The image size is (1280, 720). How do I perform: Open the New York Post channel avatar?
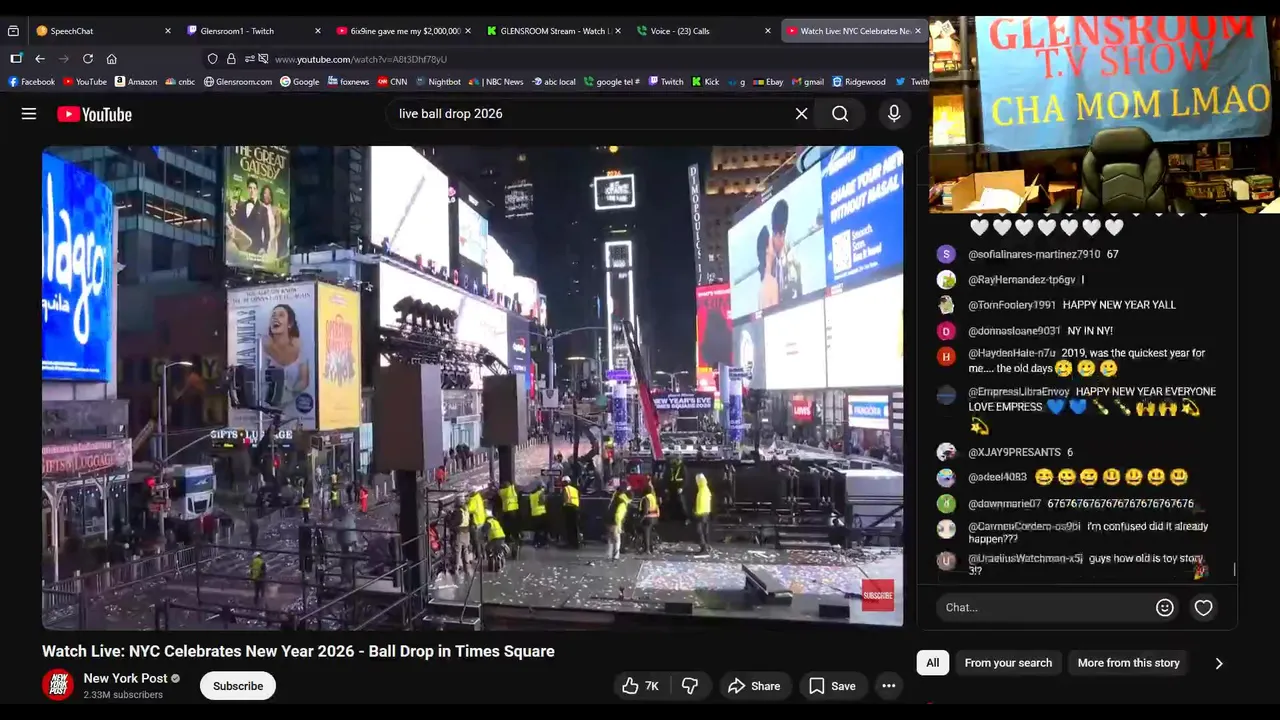[x=58, y=685]
